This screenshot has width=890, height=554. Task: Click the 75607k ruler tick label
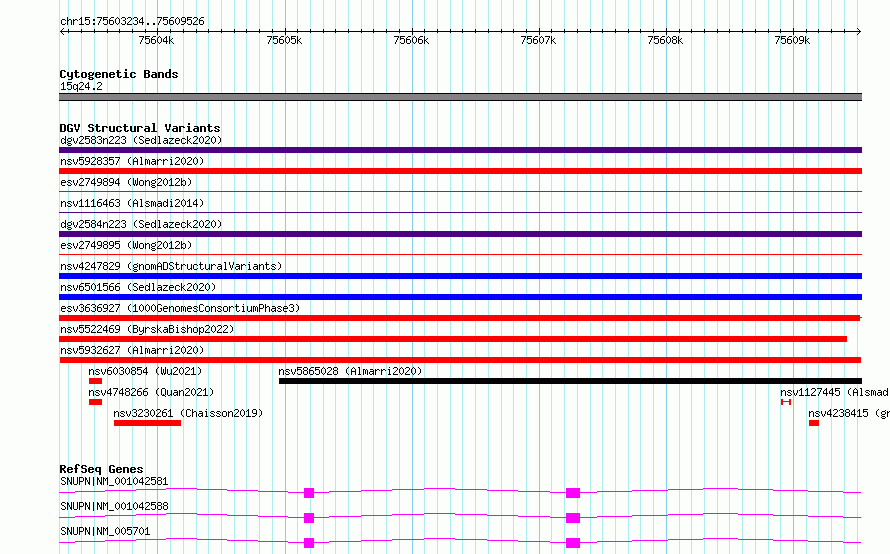(538, 40)
